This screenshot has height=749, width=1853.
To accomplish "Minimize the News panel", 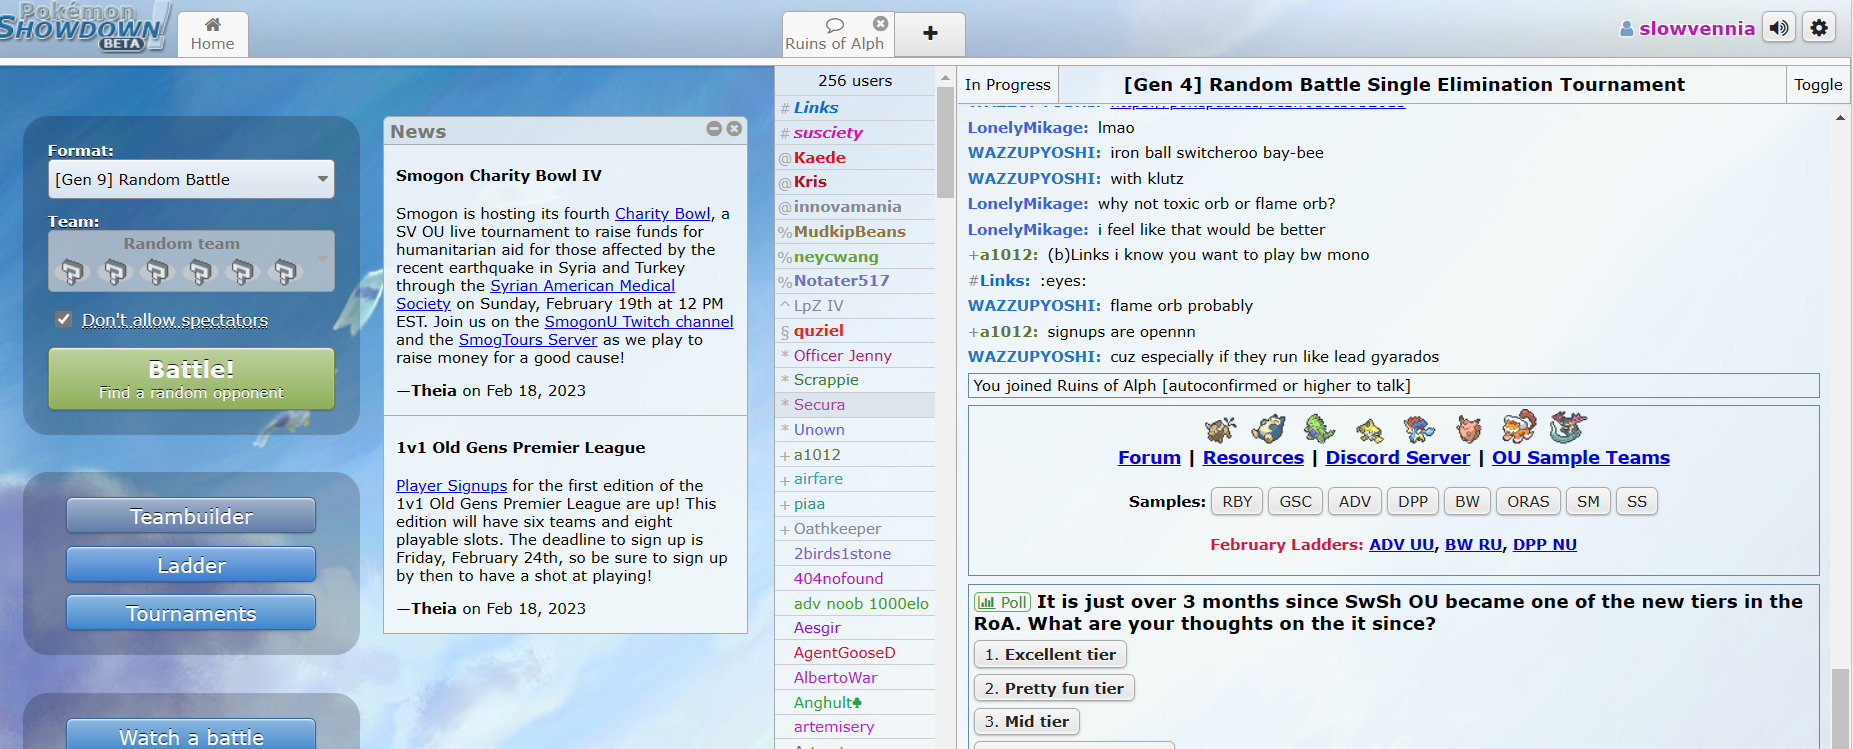I will point(714,129).
